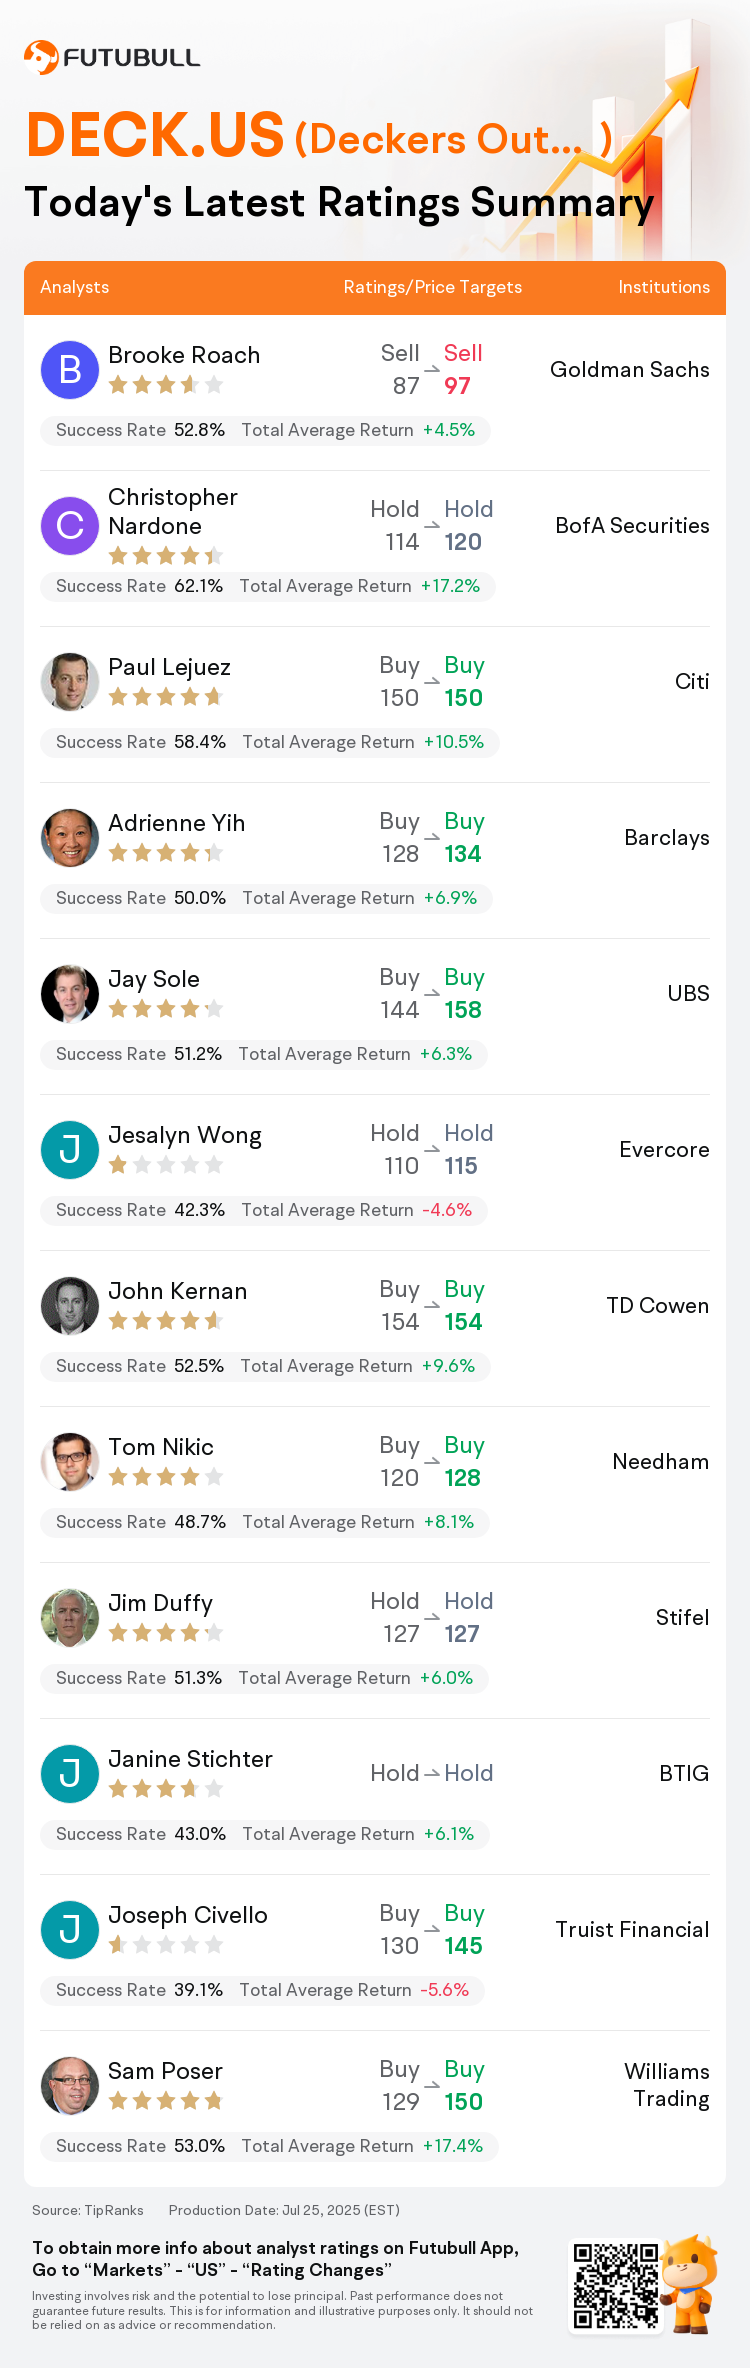Click the Futubull mascot icon
Screen dimensions: 750x2368
tap(690, 2284)
